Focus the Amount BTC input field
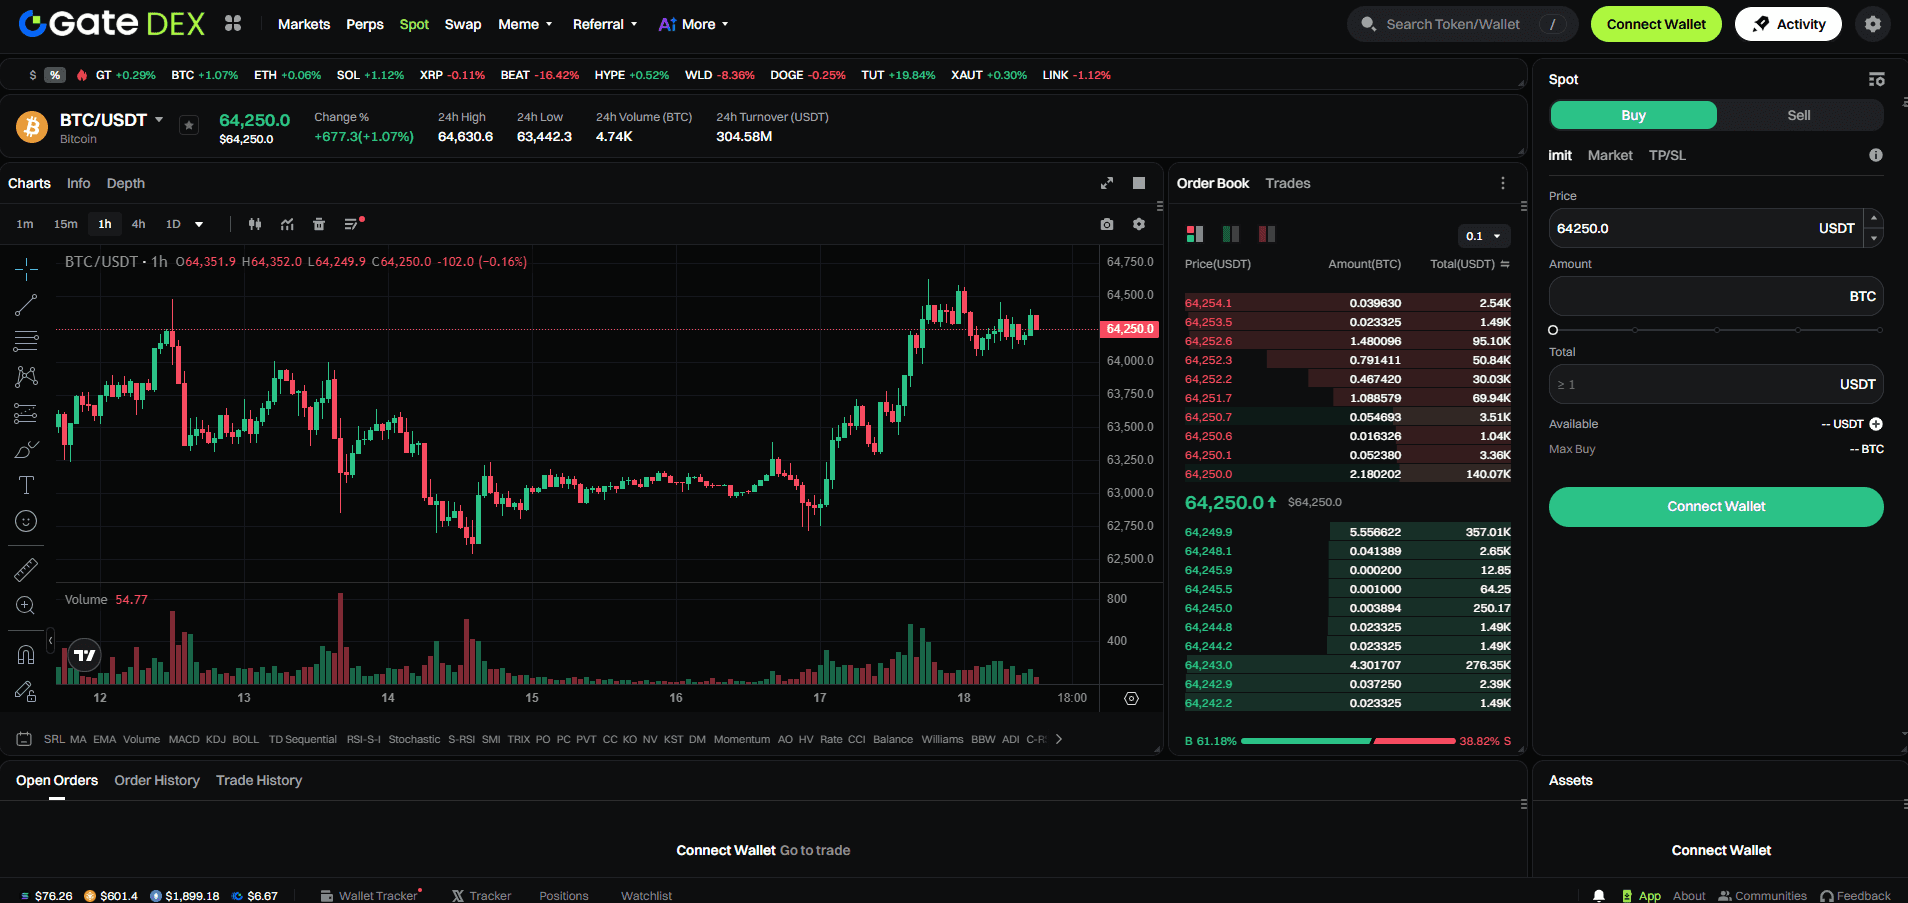 1716,296
